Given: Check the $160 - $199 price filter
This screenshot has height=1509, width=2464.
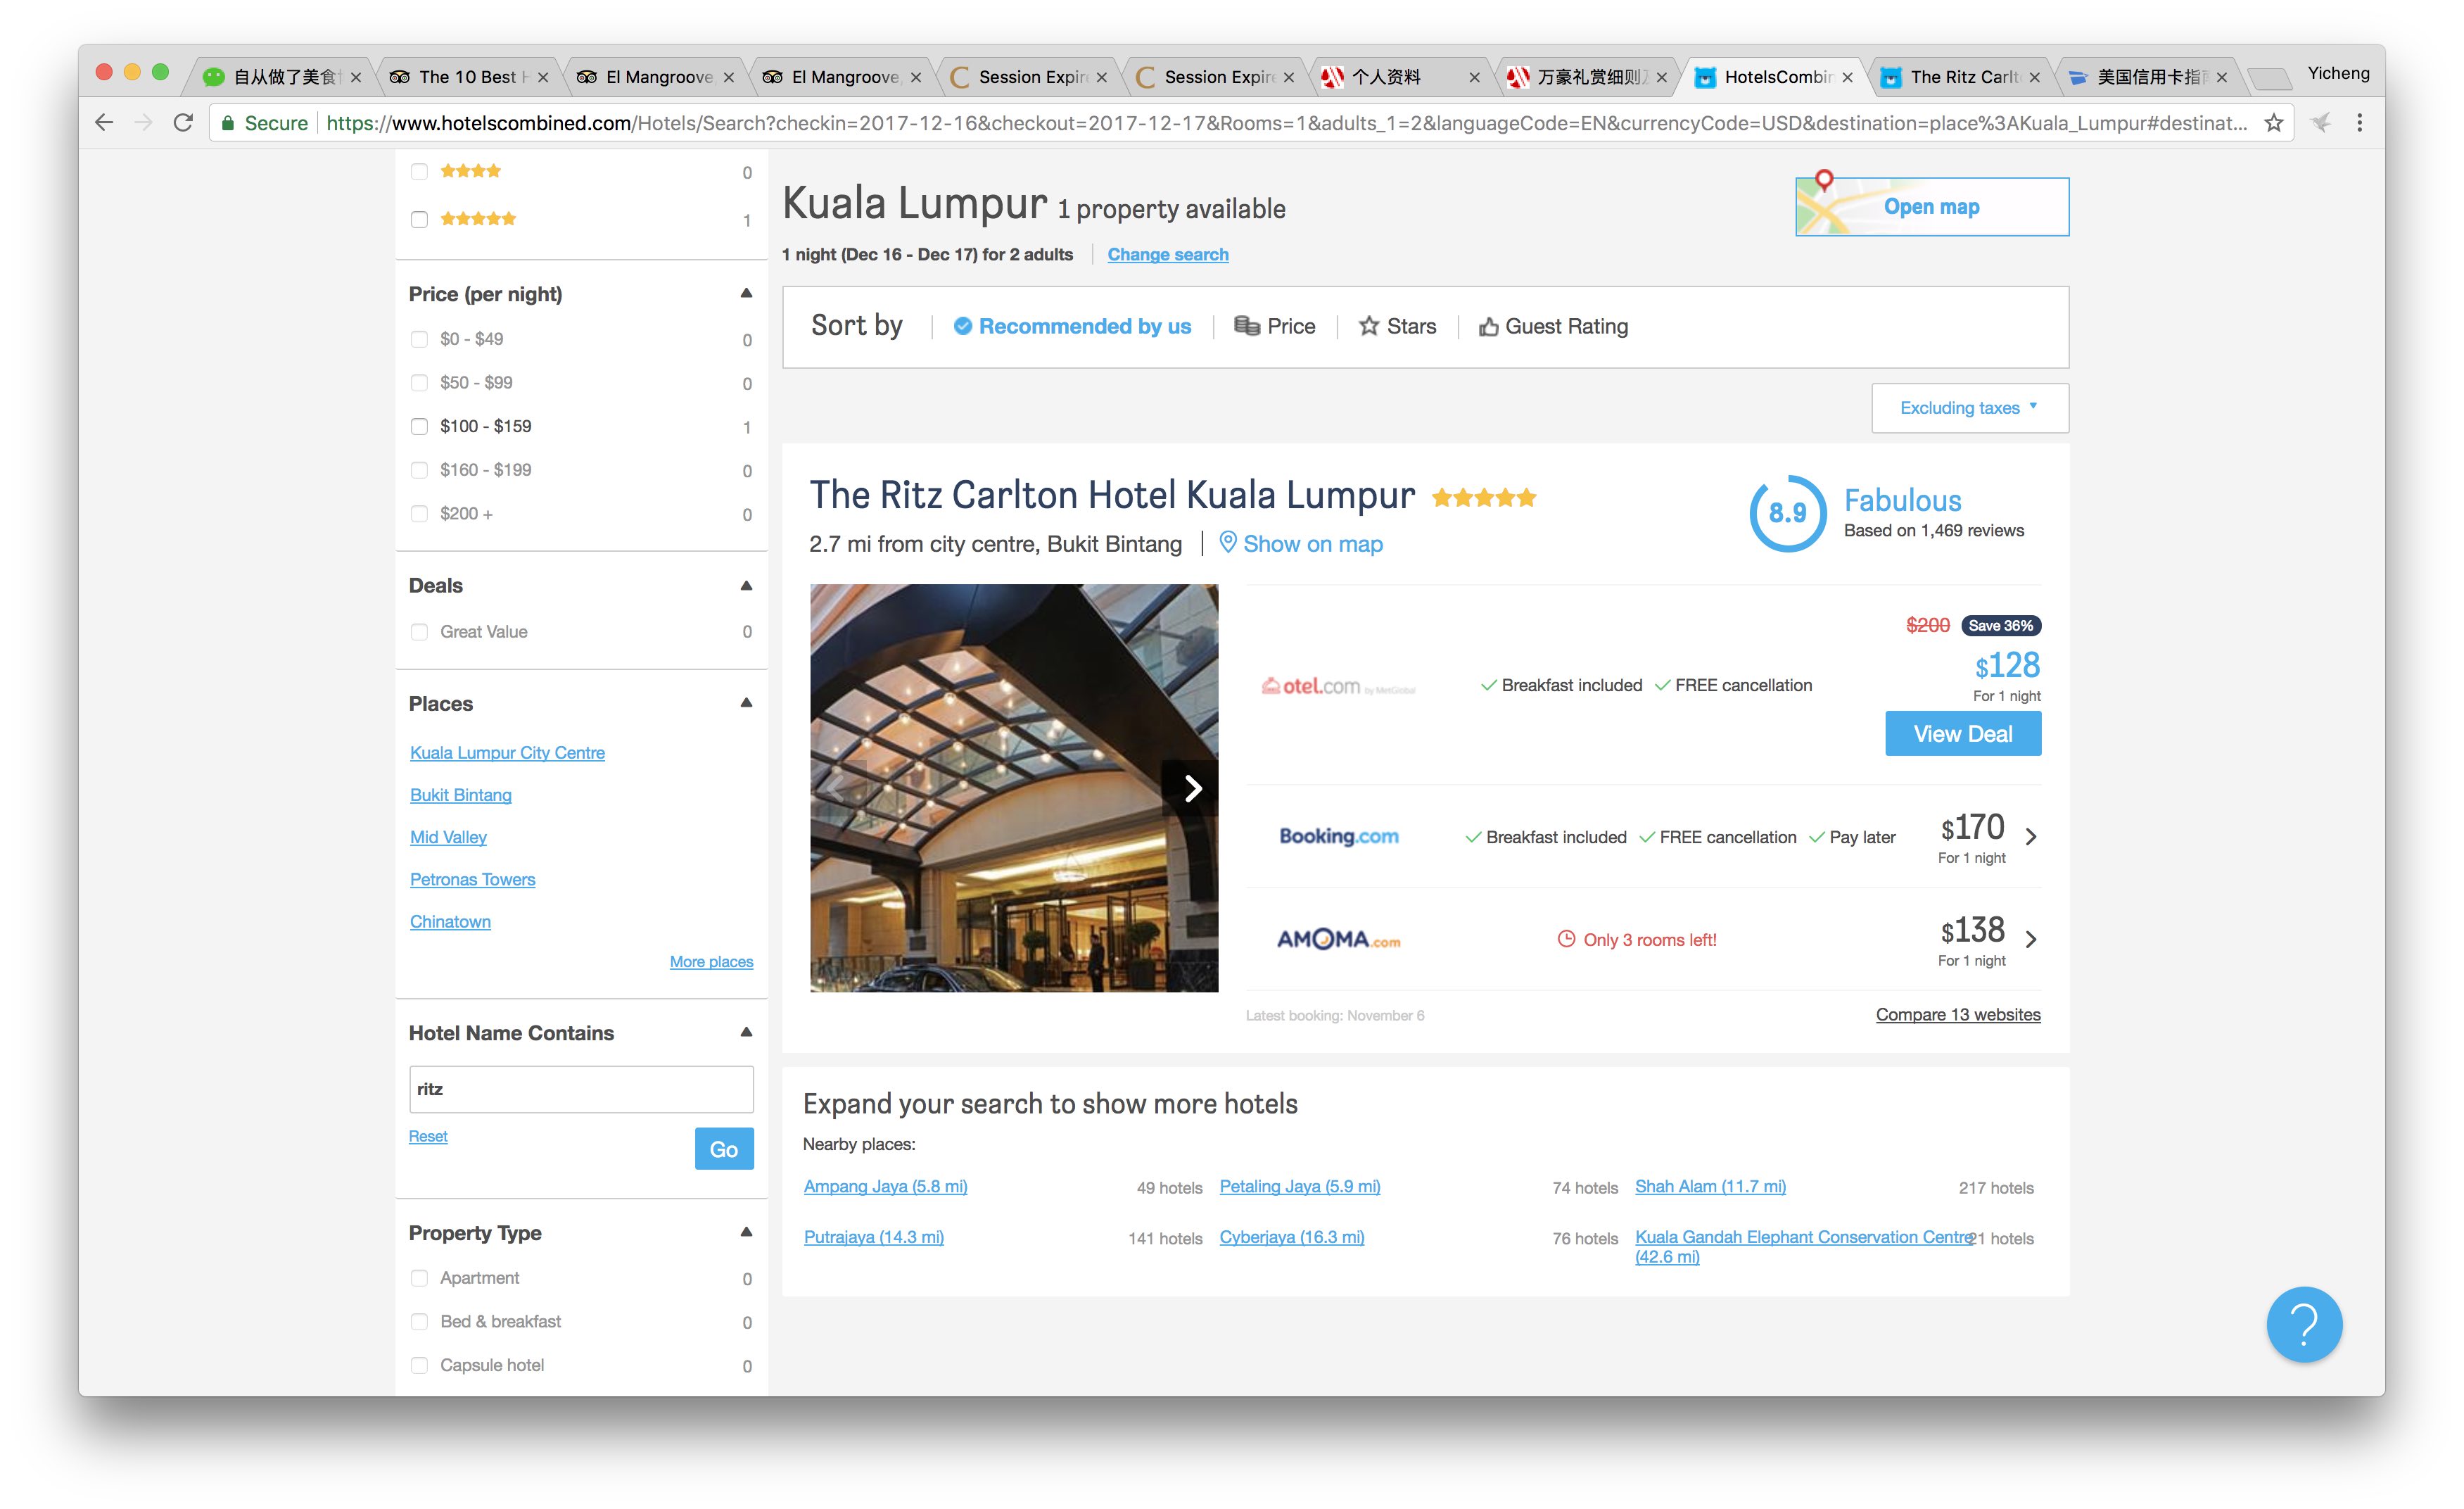Looking at the screenshot, I should click(x=419, y=470).
